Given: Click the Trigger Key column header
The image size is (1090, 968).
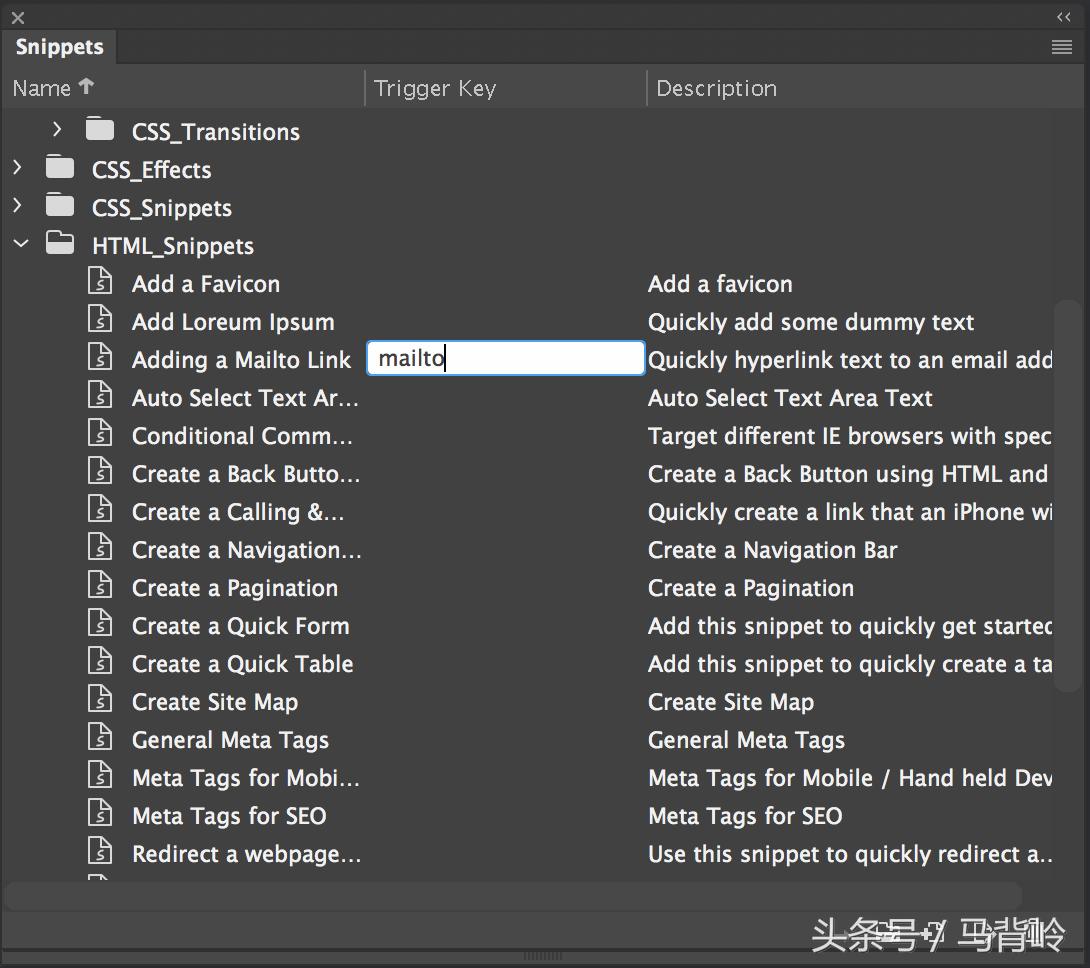Looking at the screenshot, I should pyautogui.click(x=435, y=88).
